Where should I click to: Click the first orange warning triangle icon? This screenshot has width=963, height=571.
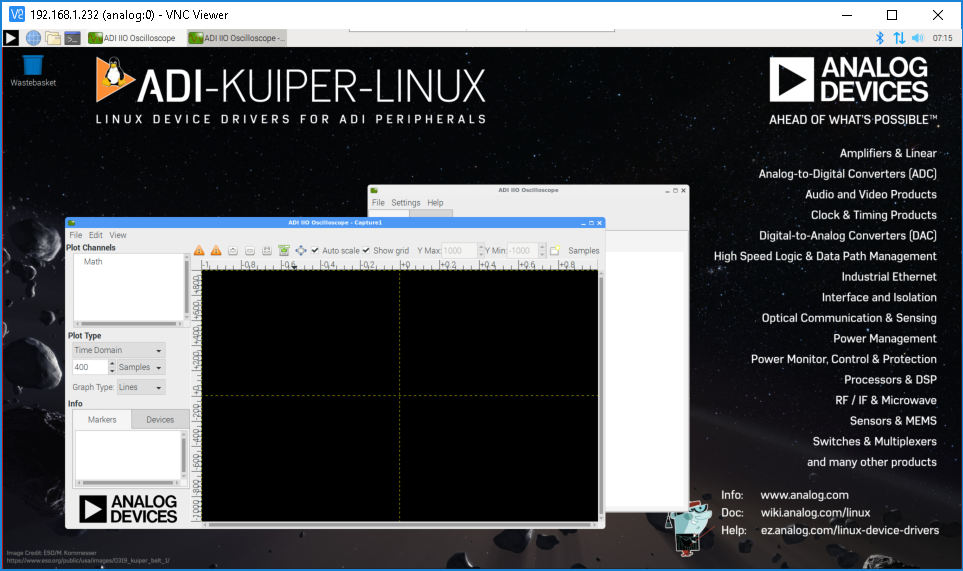click(199, 250)
